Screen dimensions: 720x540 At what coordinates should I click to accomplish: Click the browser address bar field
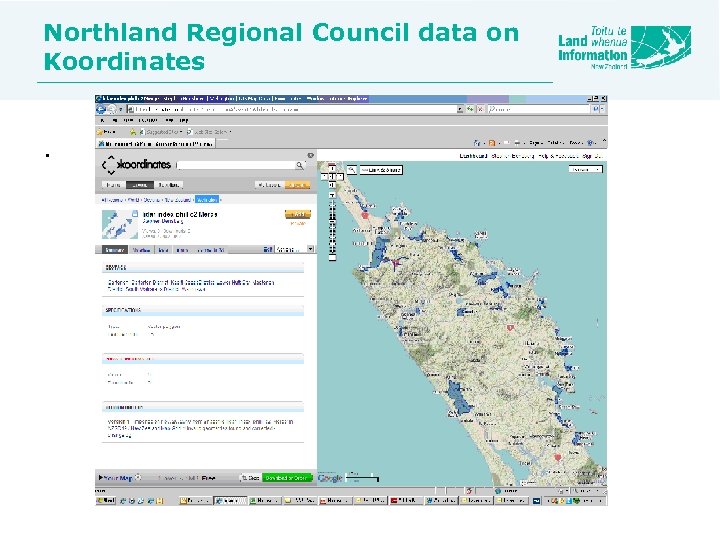point(295,109)
